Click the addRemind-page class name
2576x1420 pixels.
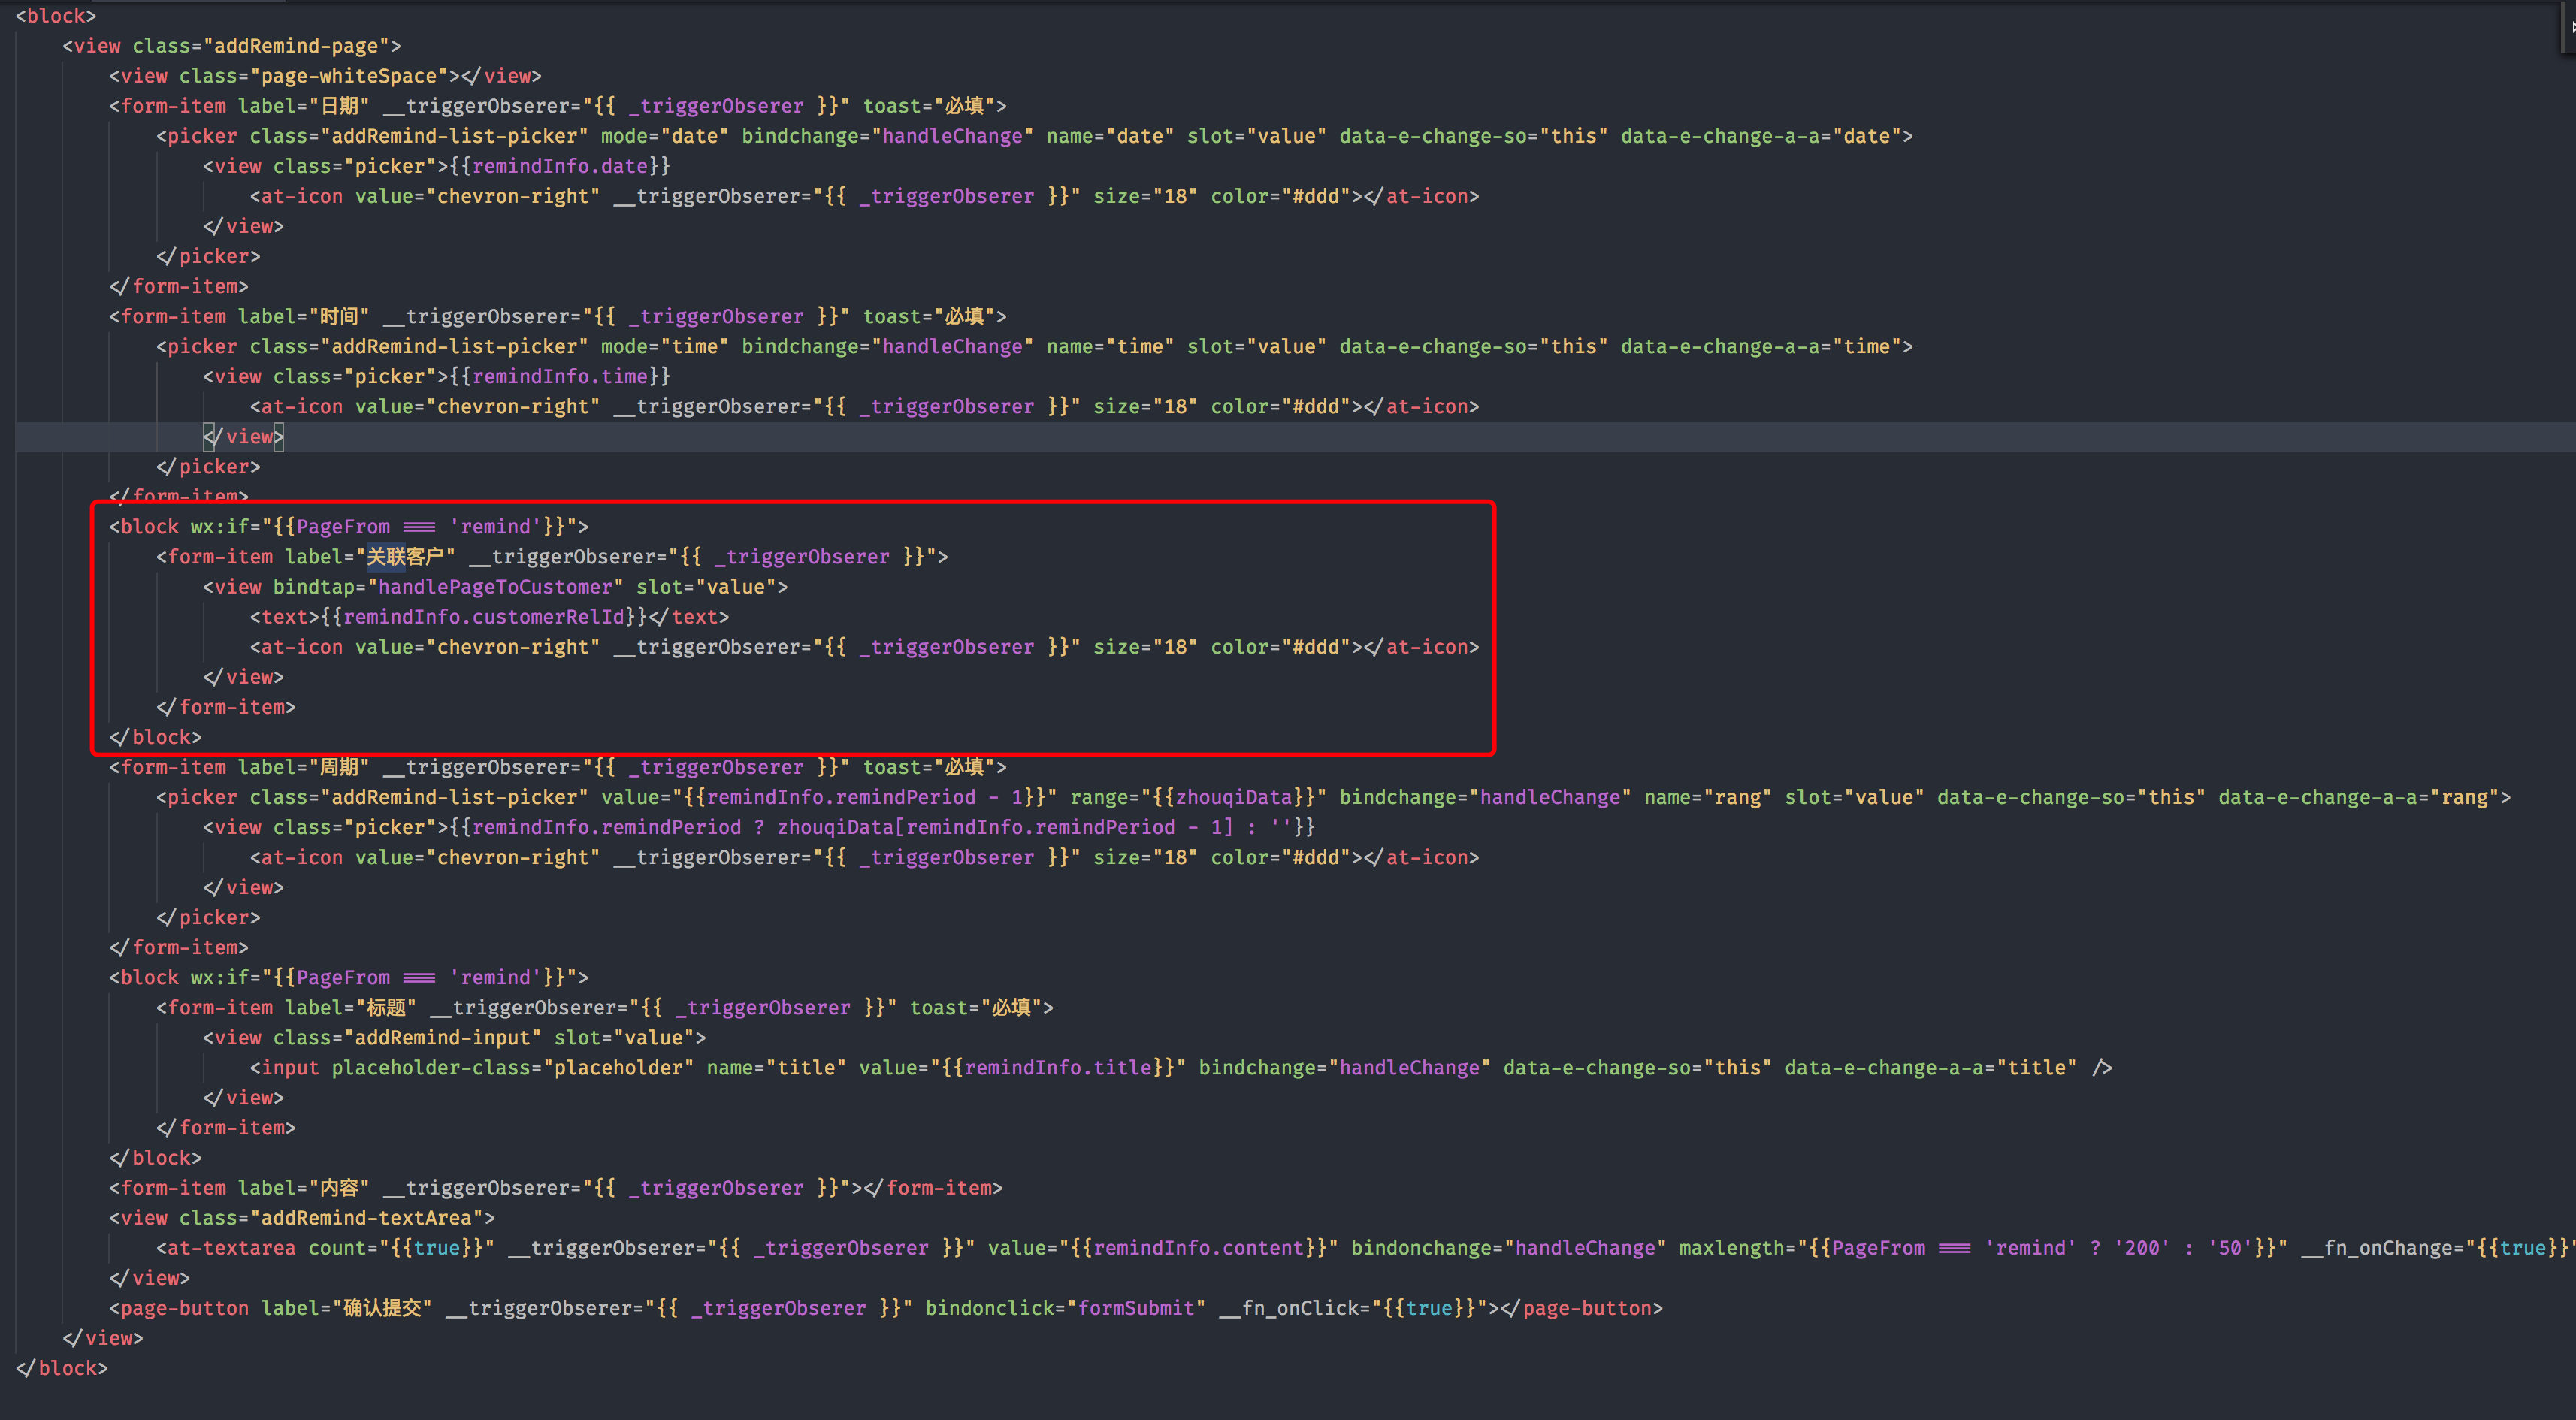click(296, 46)
